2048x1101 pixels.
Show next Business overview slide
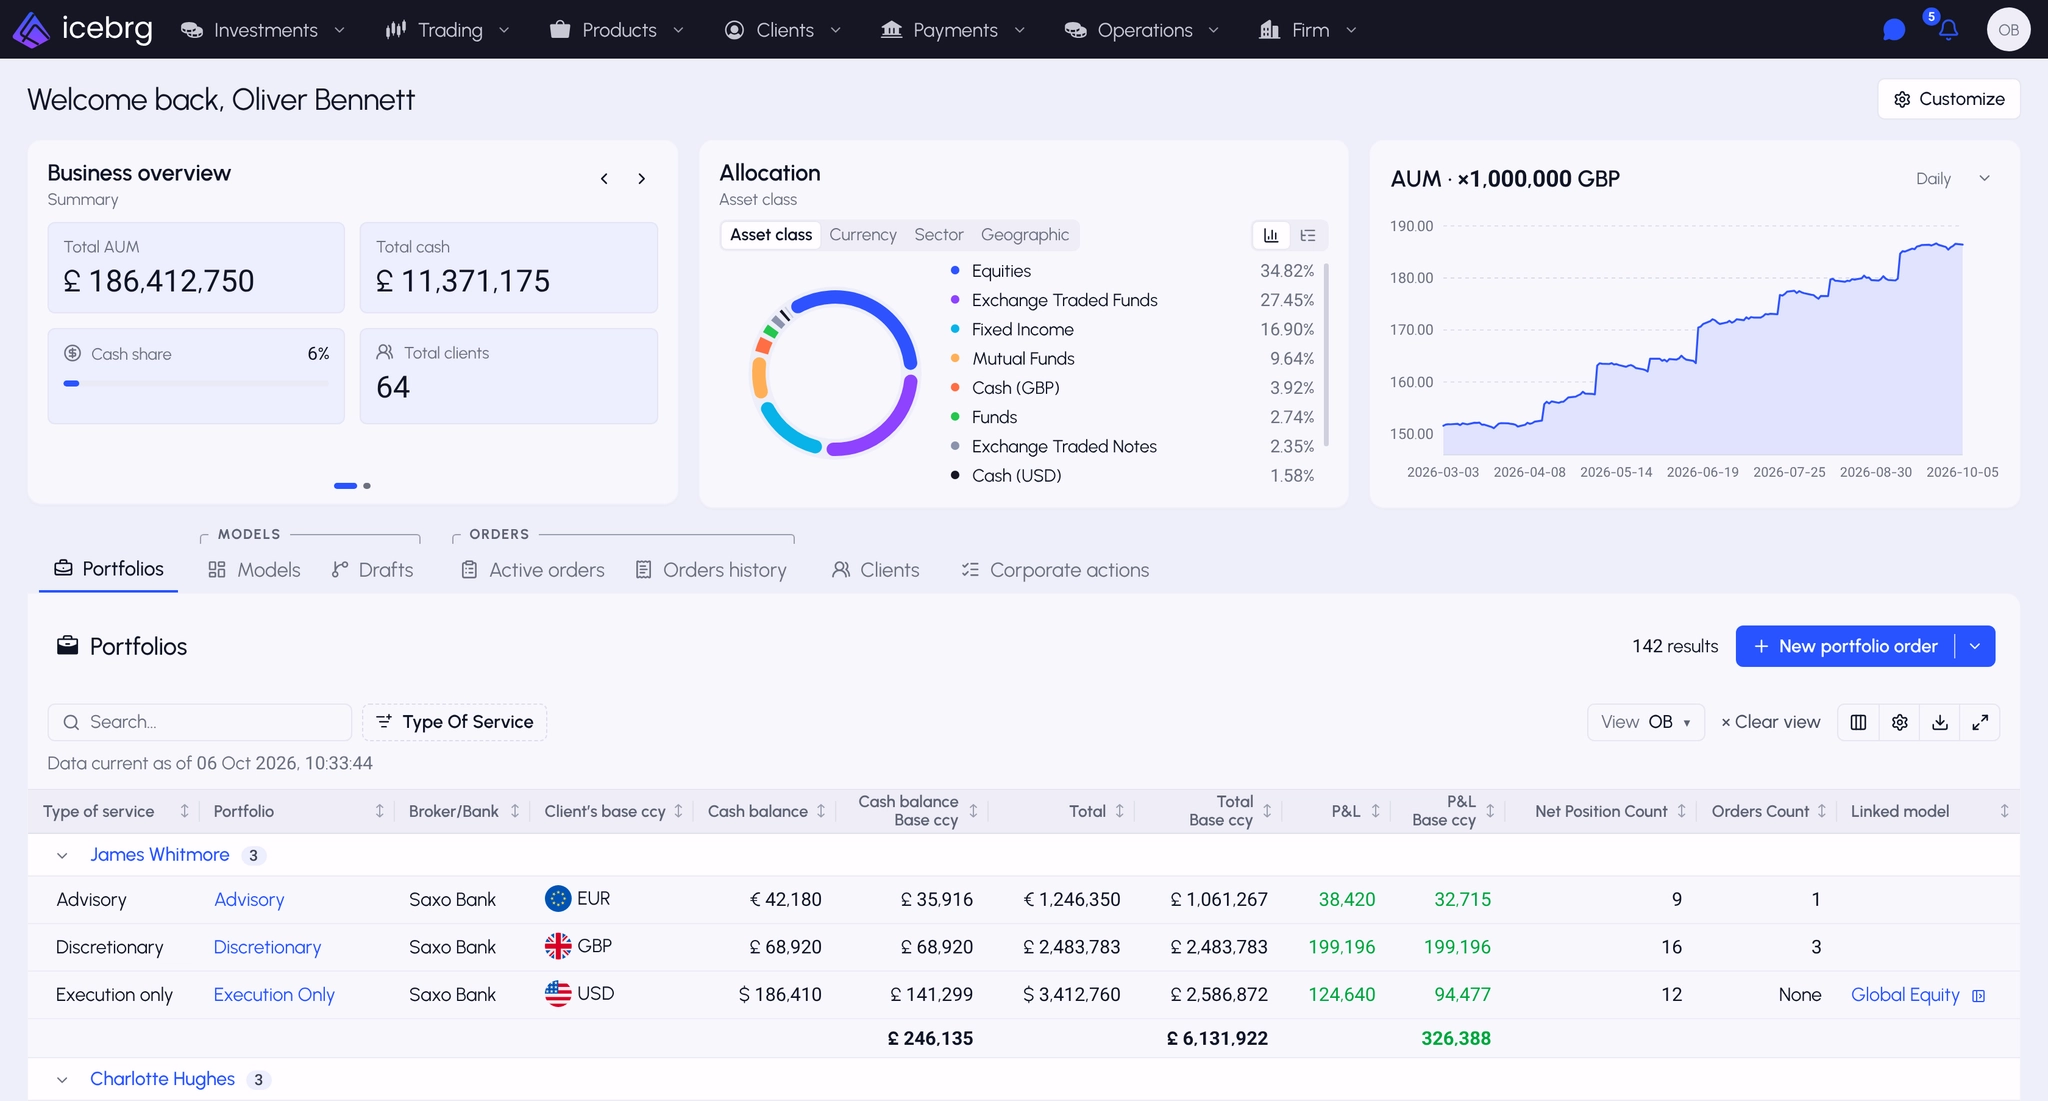click(x=642, y=179)
